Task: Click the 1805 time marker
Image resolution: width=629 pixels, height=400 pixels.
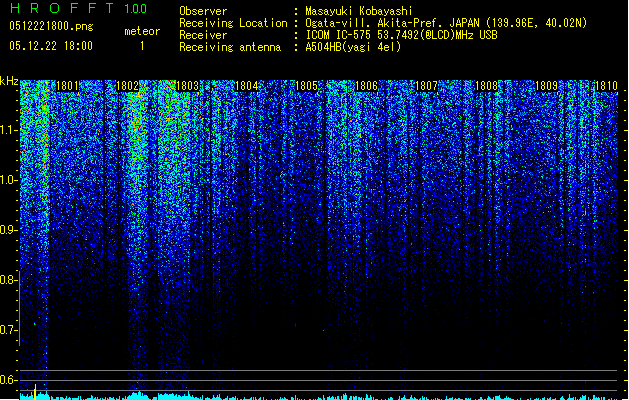Action: [306, 86]
